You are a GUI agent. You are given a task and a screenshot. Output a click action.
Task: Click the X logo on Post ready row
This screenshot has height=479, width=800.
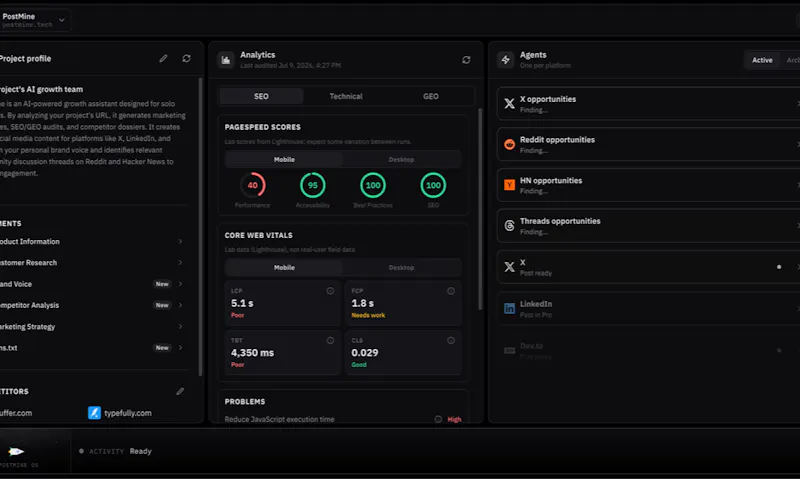pos(509,267)
